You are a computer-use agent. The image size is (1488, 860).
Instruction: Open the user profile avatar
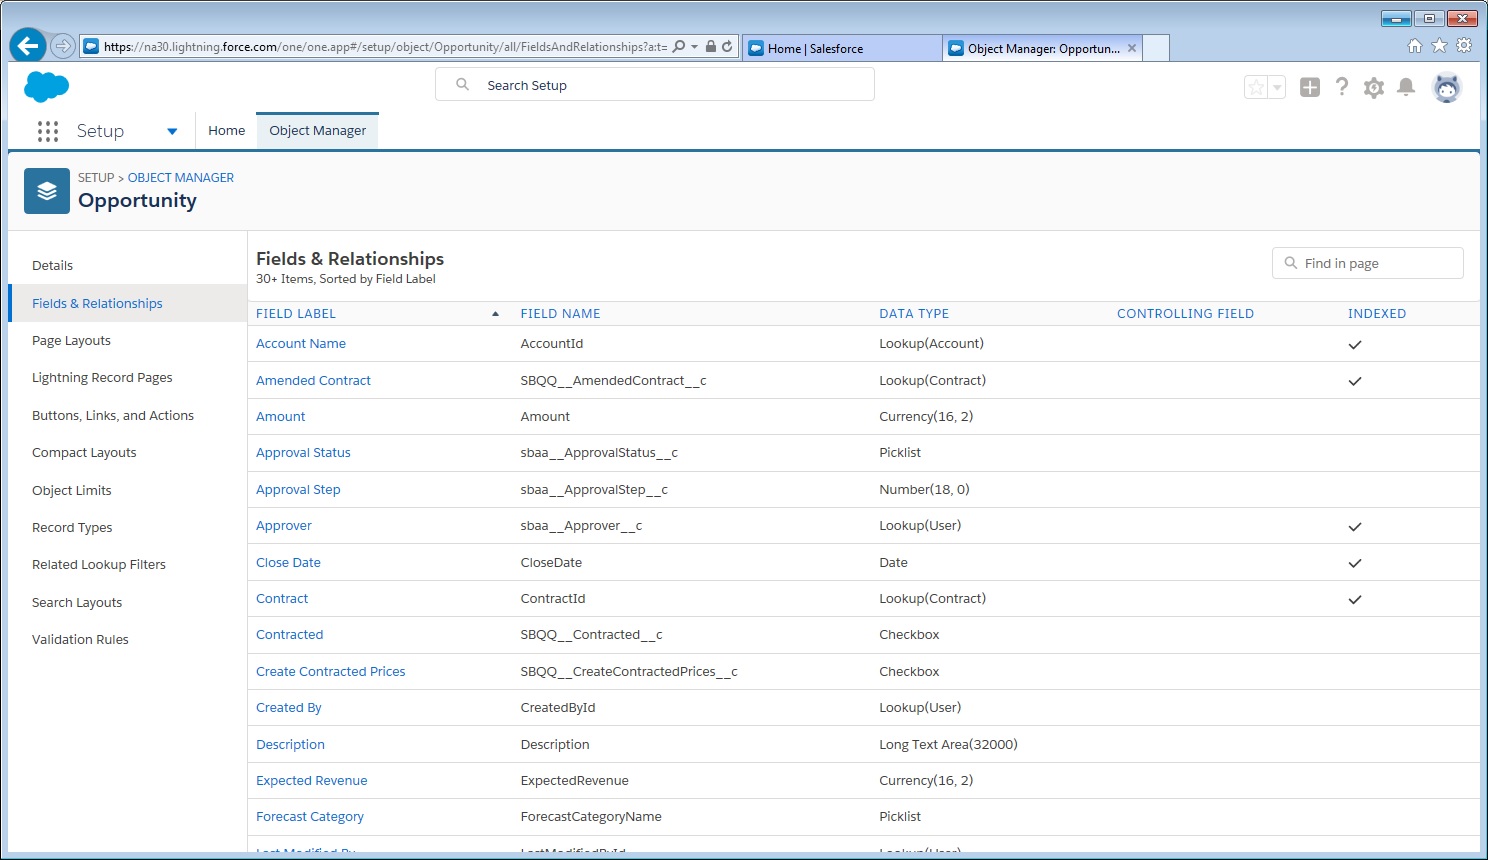[x=1446, y=88]
